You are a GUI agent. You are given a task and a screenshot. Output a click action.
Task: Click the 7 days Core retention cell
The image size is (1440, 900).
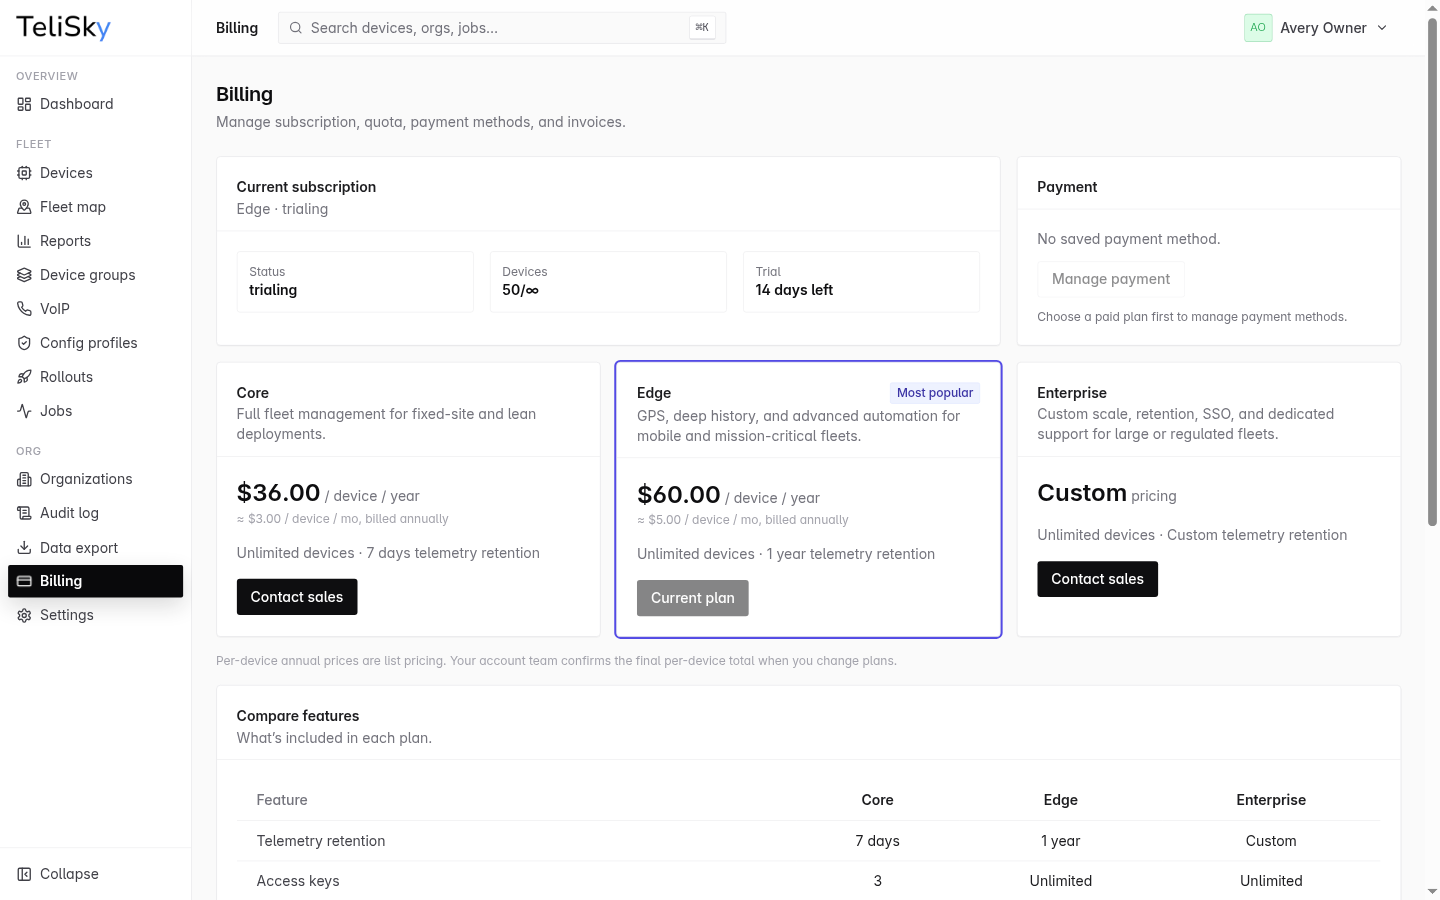(x=877, y=841)
